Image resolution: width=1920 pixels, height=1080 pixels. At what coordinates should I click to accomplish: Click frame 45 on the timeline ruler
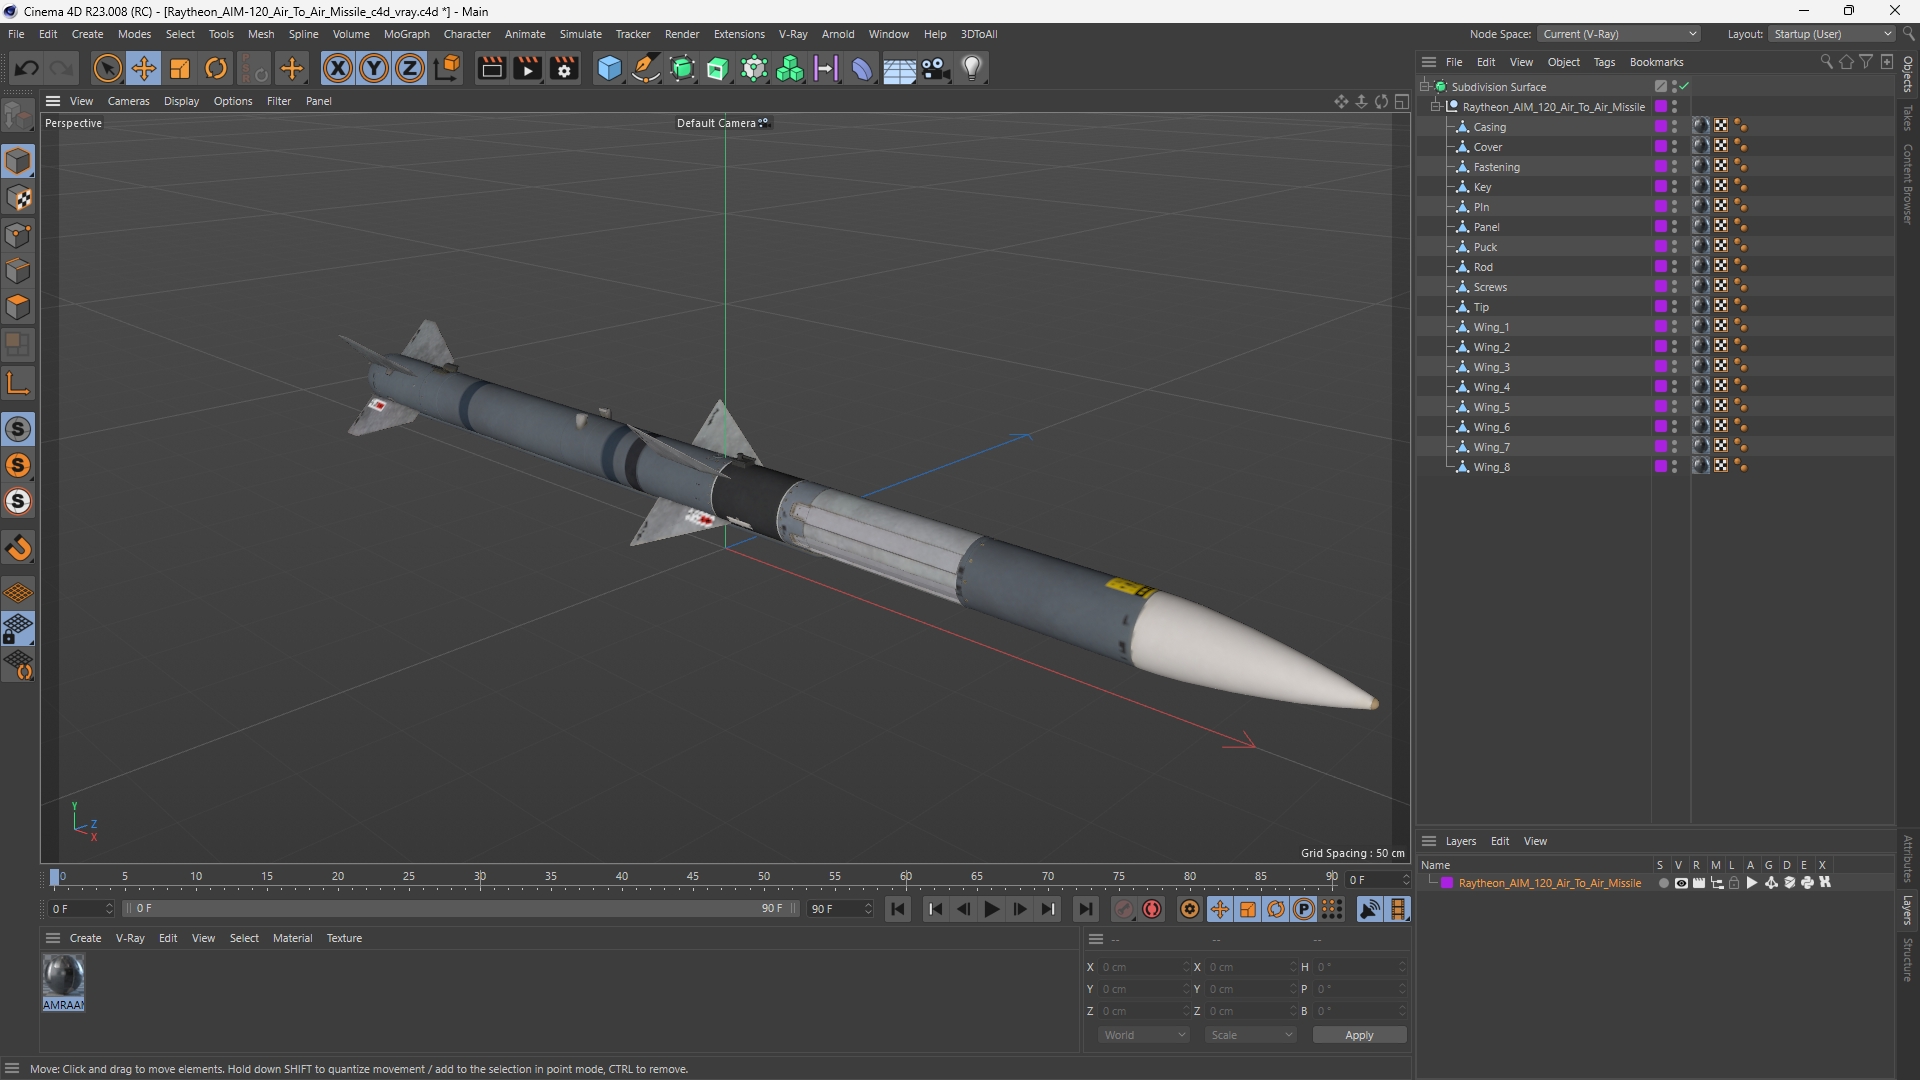(x=693, y=877)
